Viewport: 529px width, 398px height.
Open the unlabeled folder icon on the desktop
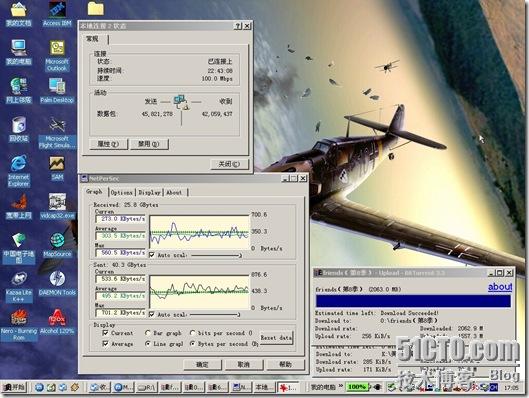(96, 8)
